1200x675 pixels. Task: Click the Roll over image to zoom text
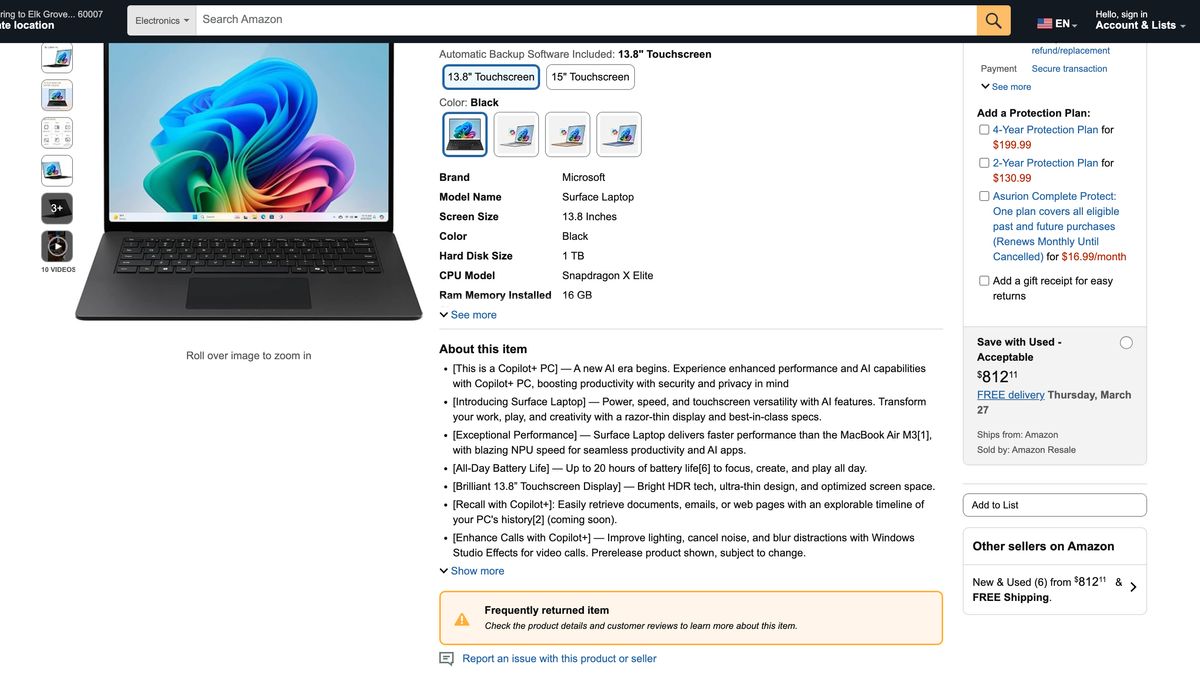[x=249, y=355]
